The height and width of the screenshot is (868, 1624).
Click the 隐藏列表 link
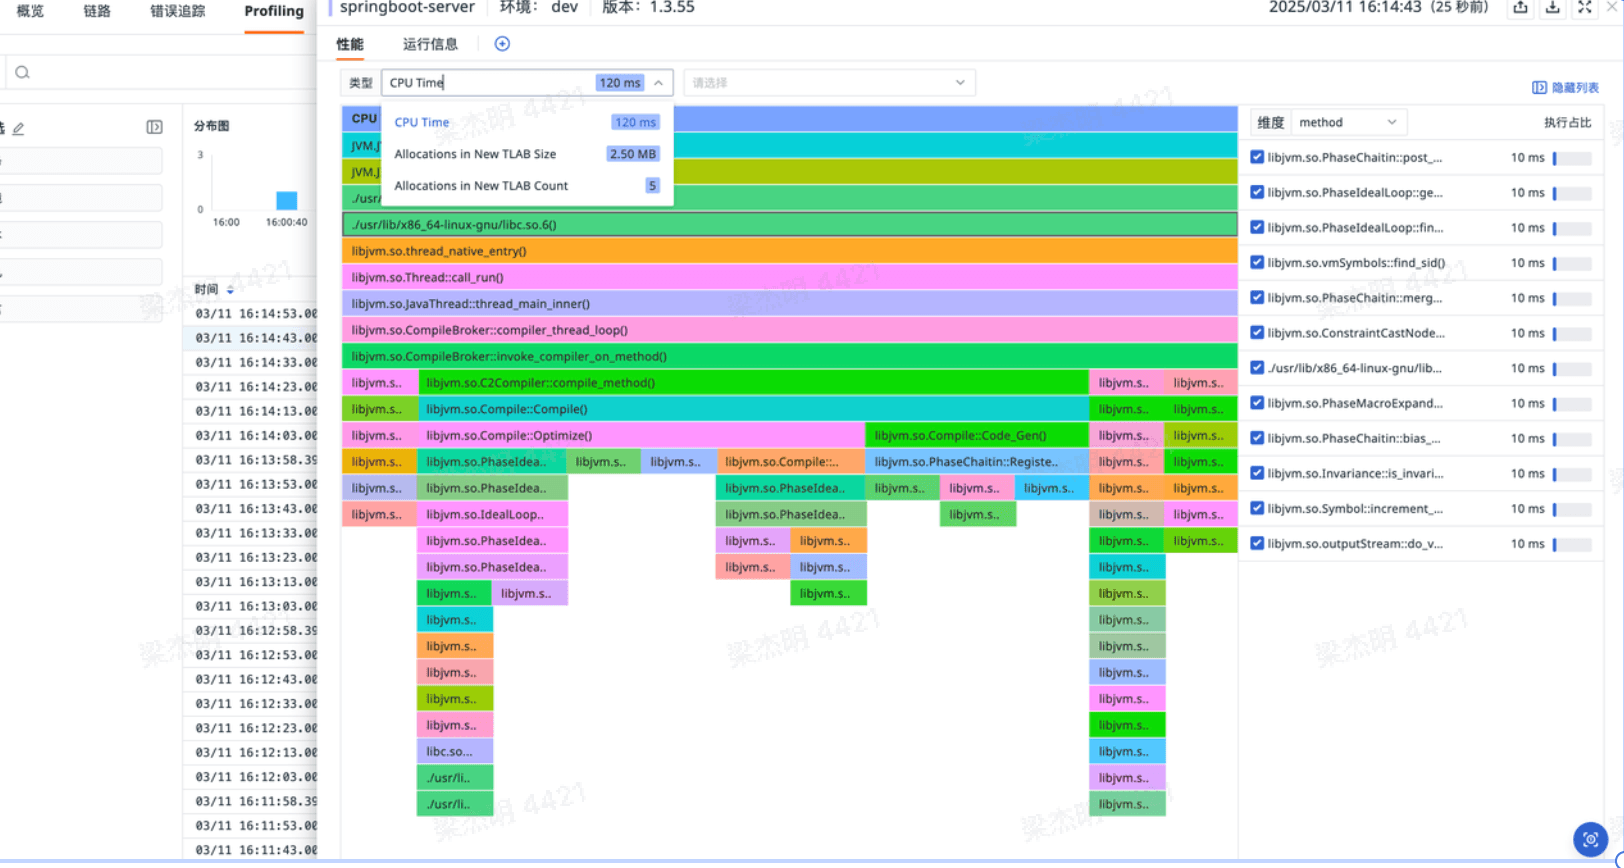[x=1566, y=88]
